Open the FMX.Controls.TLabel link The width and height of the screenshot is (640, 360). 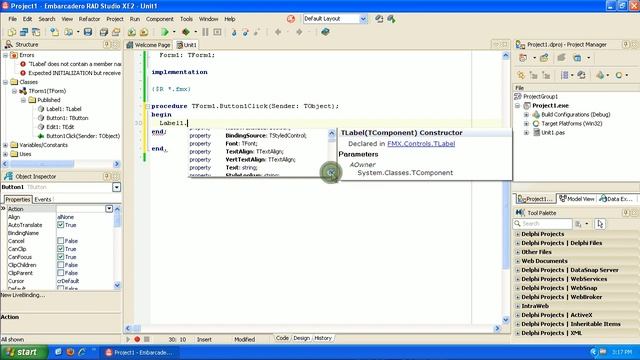[421, 144]
